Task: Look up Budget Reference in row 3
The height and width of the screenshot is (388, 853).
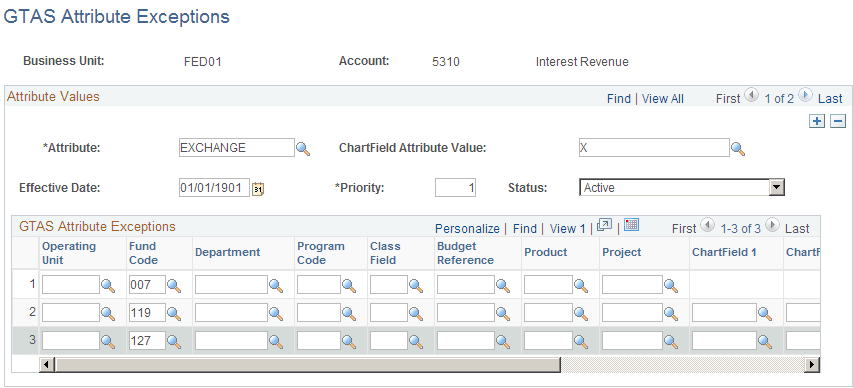Action: coord(503,342)
